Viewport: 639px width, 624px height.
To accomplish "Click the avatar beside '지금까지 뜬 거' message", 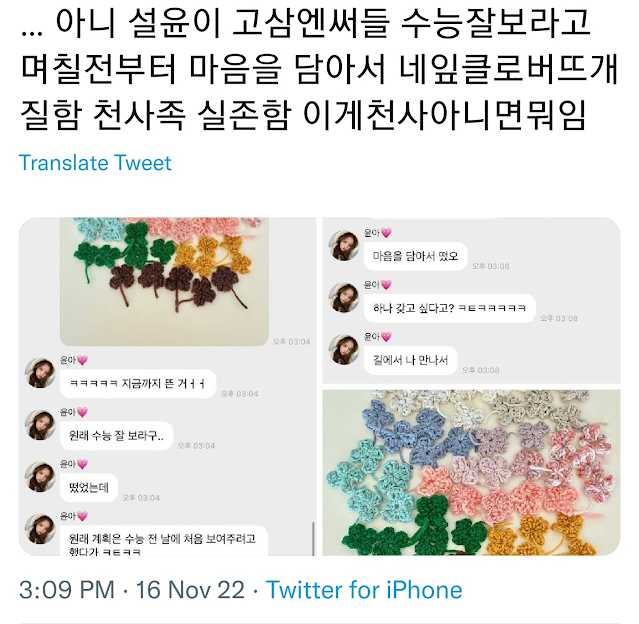I will pyautogui.click(x=40, y=373).
